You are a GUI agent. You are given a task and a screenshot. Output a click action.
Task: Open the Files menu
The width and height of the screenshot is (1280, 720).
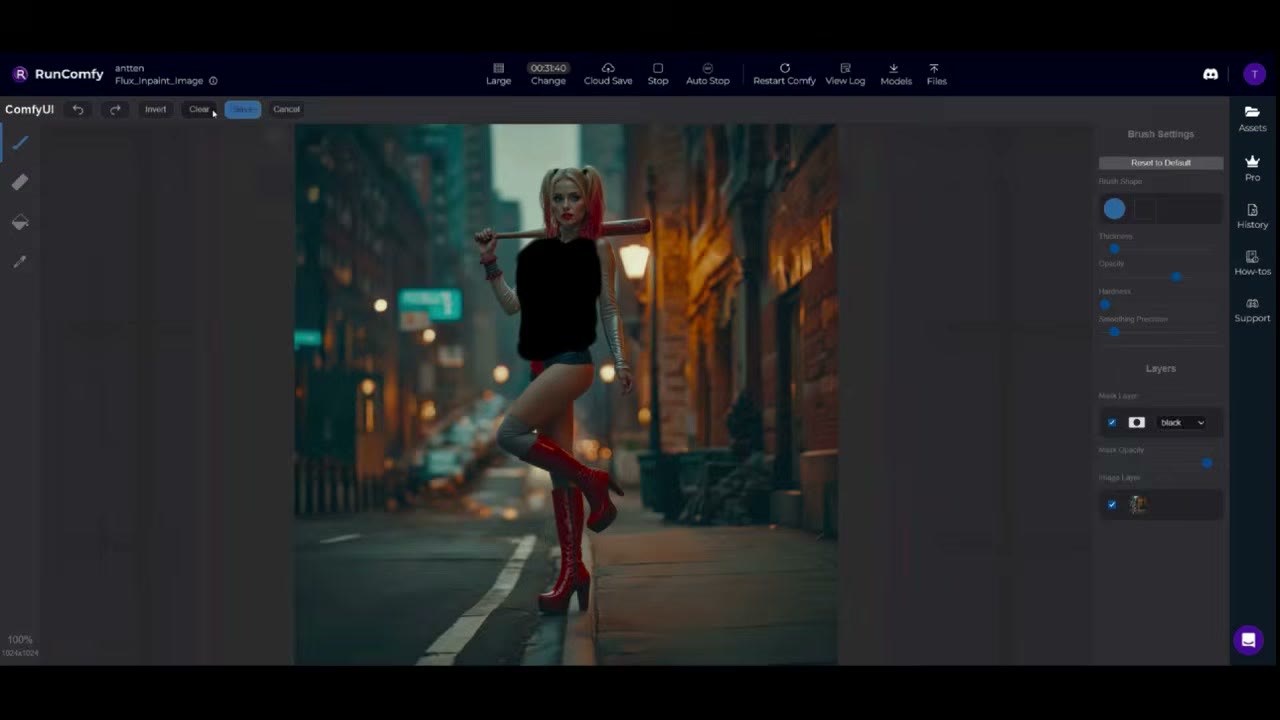point(936,74)
